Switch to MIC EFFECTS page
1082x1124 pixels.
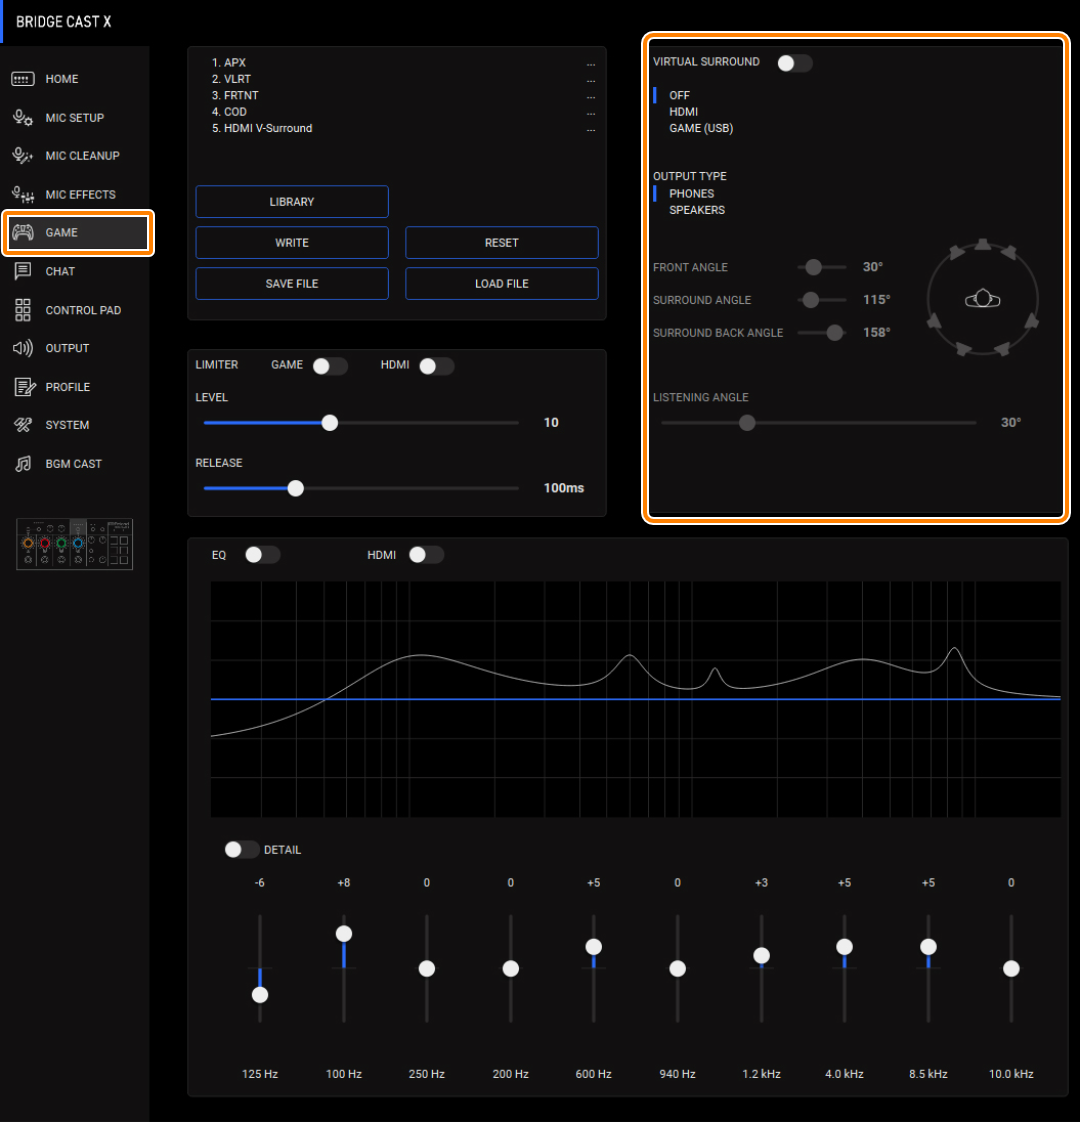coord(75,194)
